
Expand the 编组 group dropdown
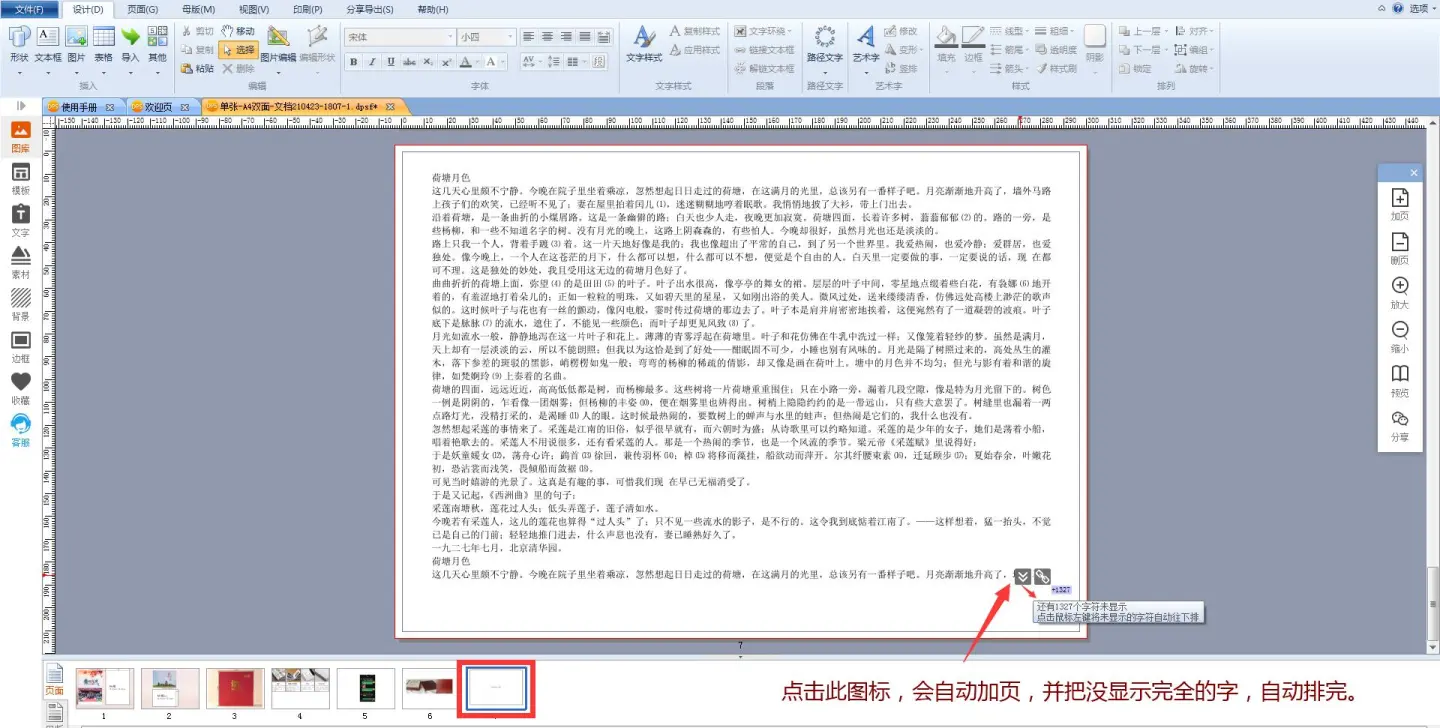(x=1195, y=50)
